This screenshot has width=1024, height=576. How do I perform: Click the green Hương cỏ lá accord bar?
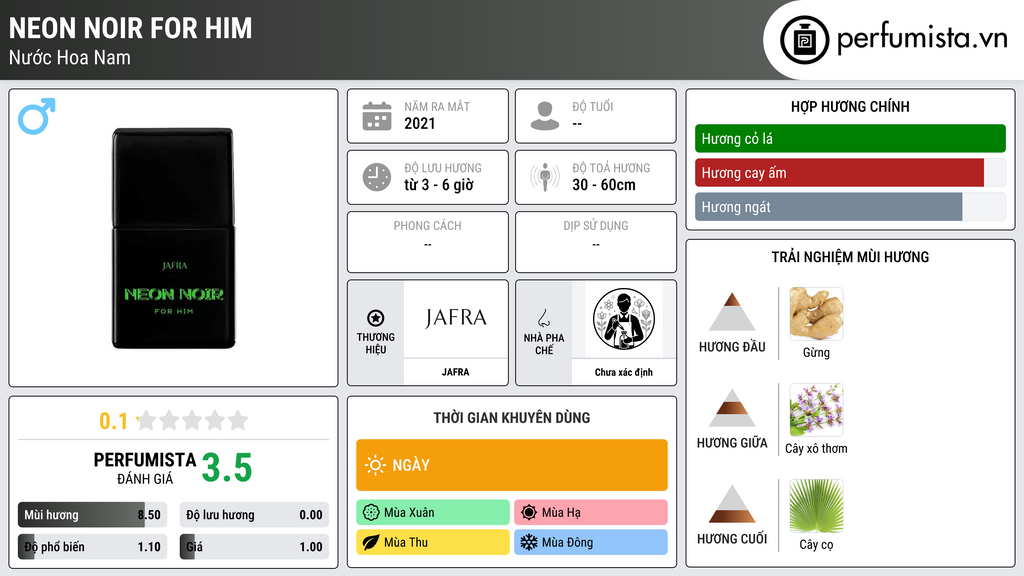coord(850,138)
